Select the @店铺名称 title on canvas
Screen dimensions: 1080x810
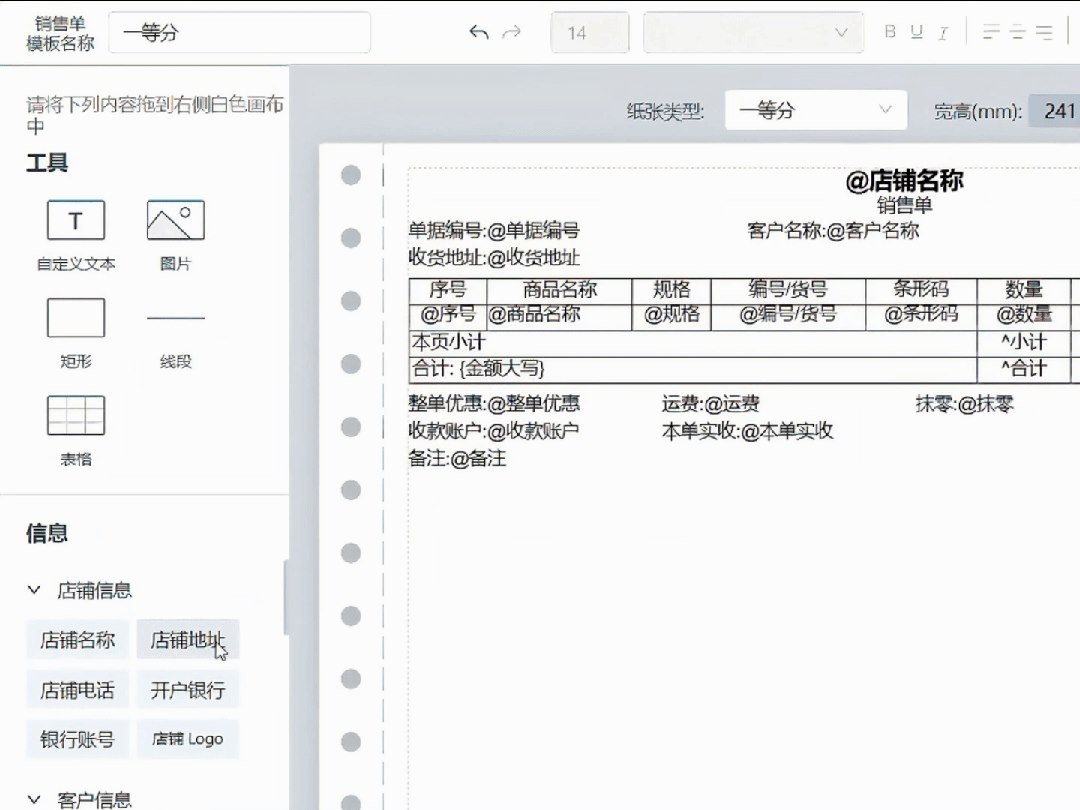[x=904, y=181]
